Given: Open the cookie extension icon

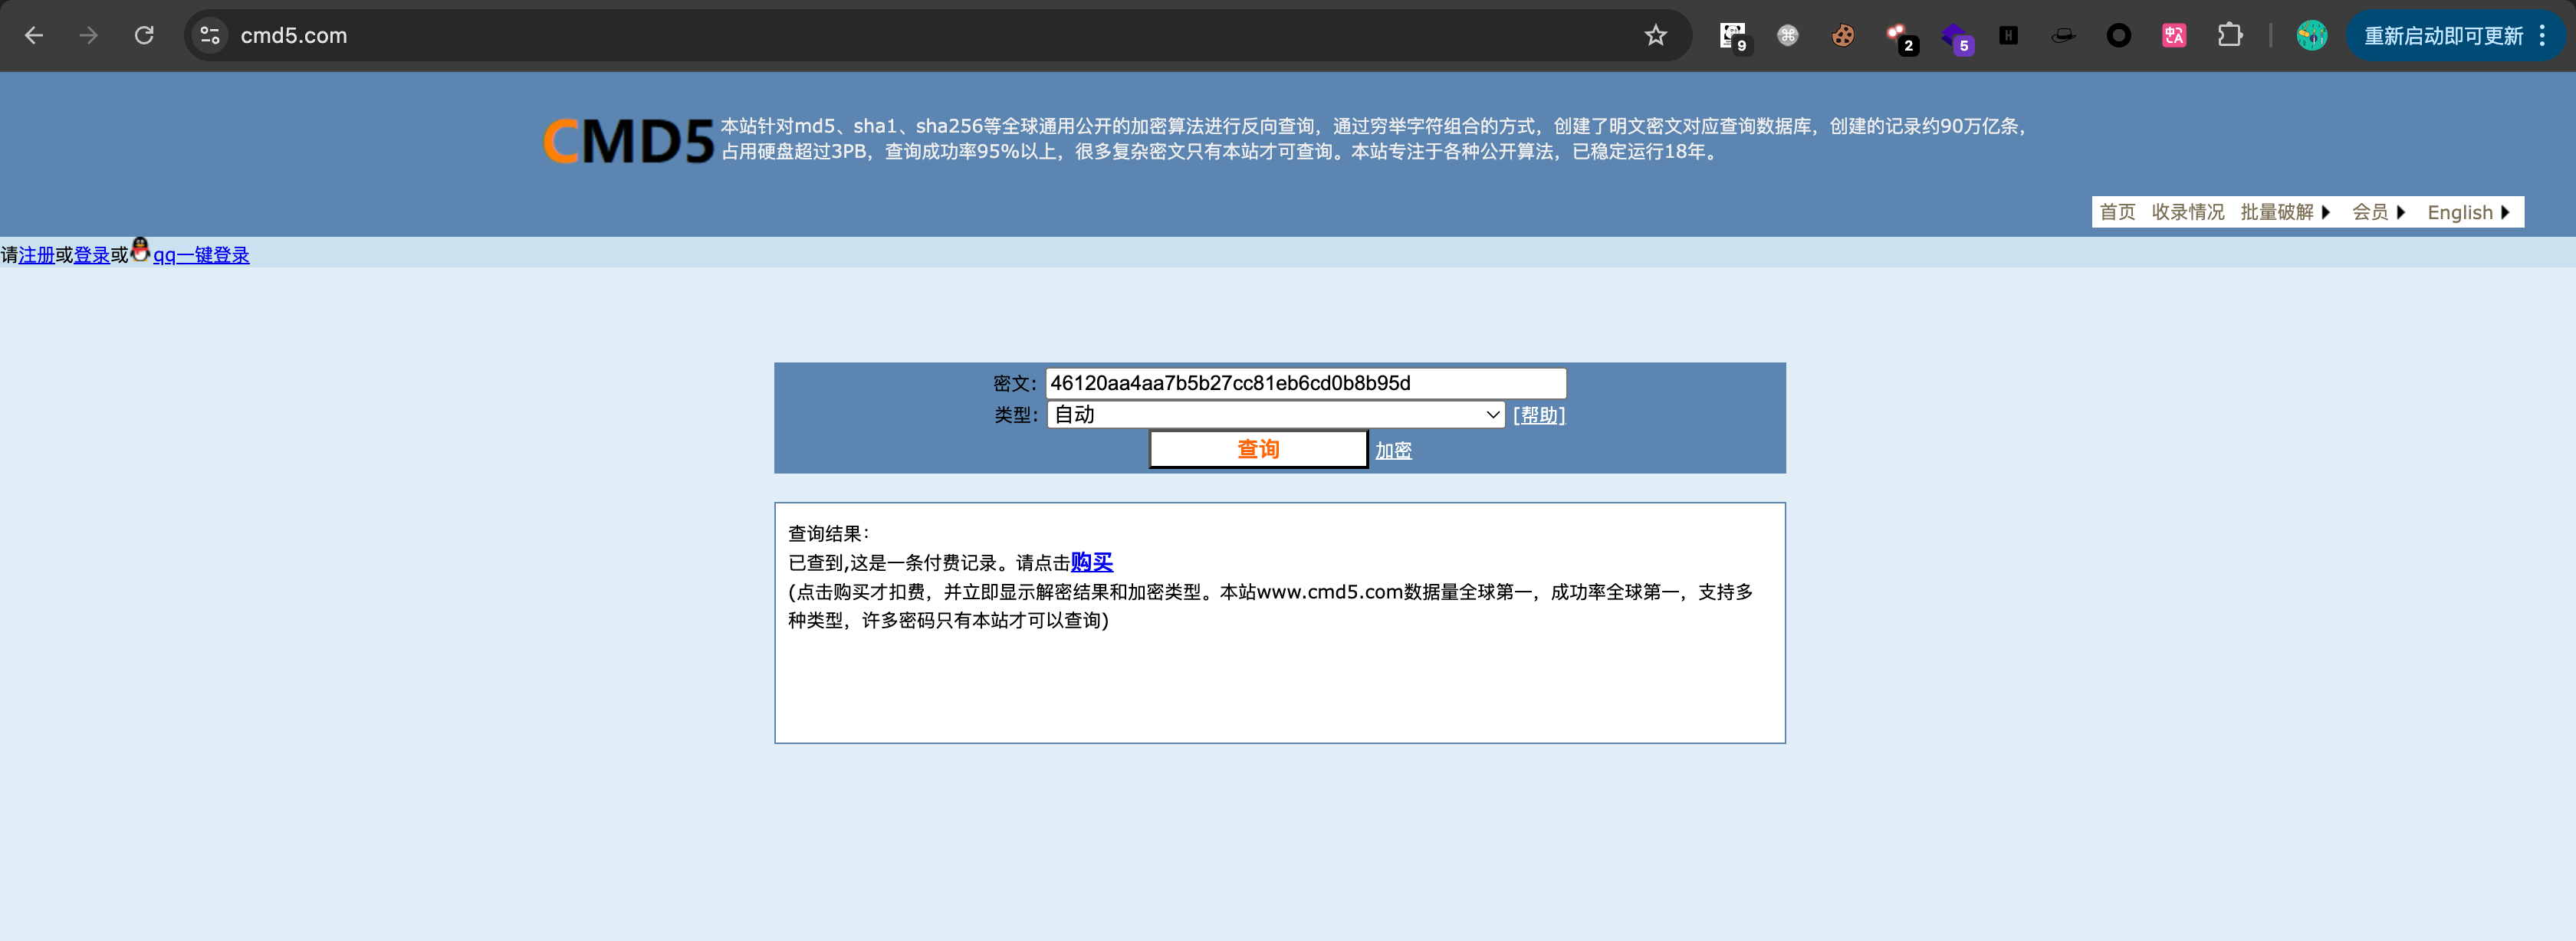Looking at the screenshot, I should 1842,36.
